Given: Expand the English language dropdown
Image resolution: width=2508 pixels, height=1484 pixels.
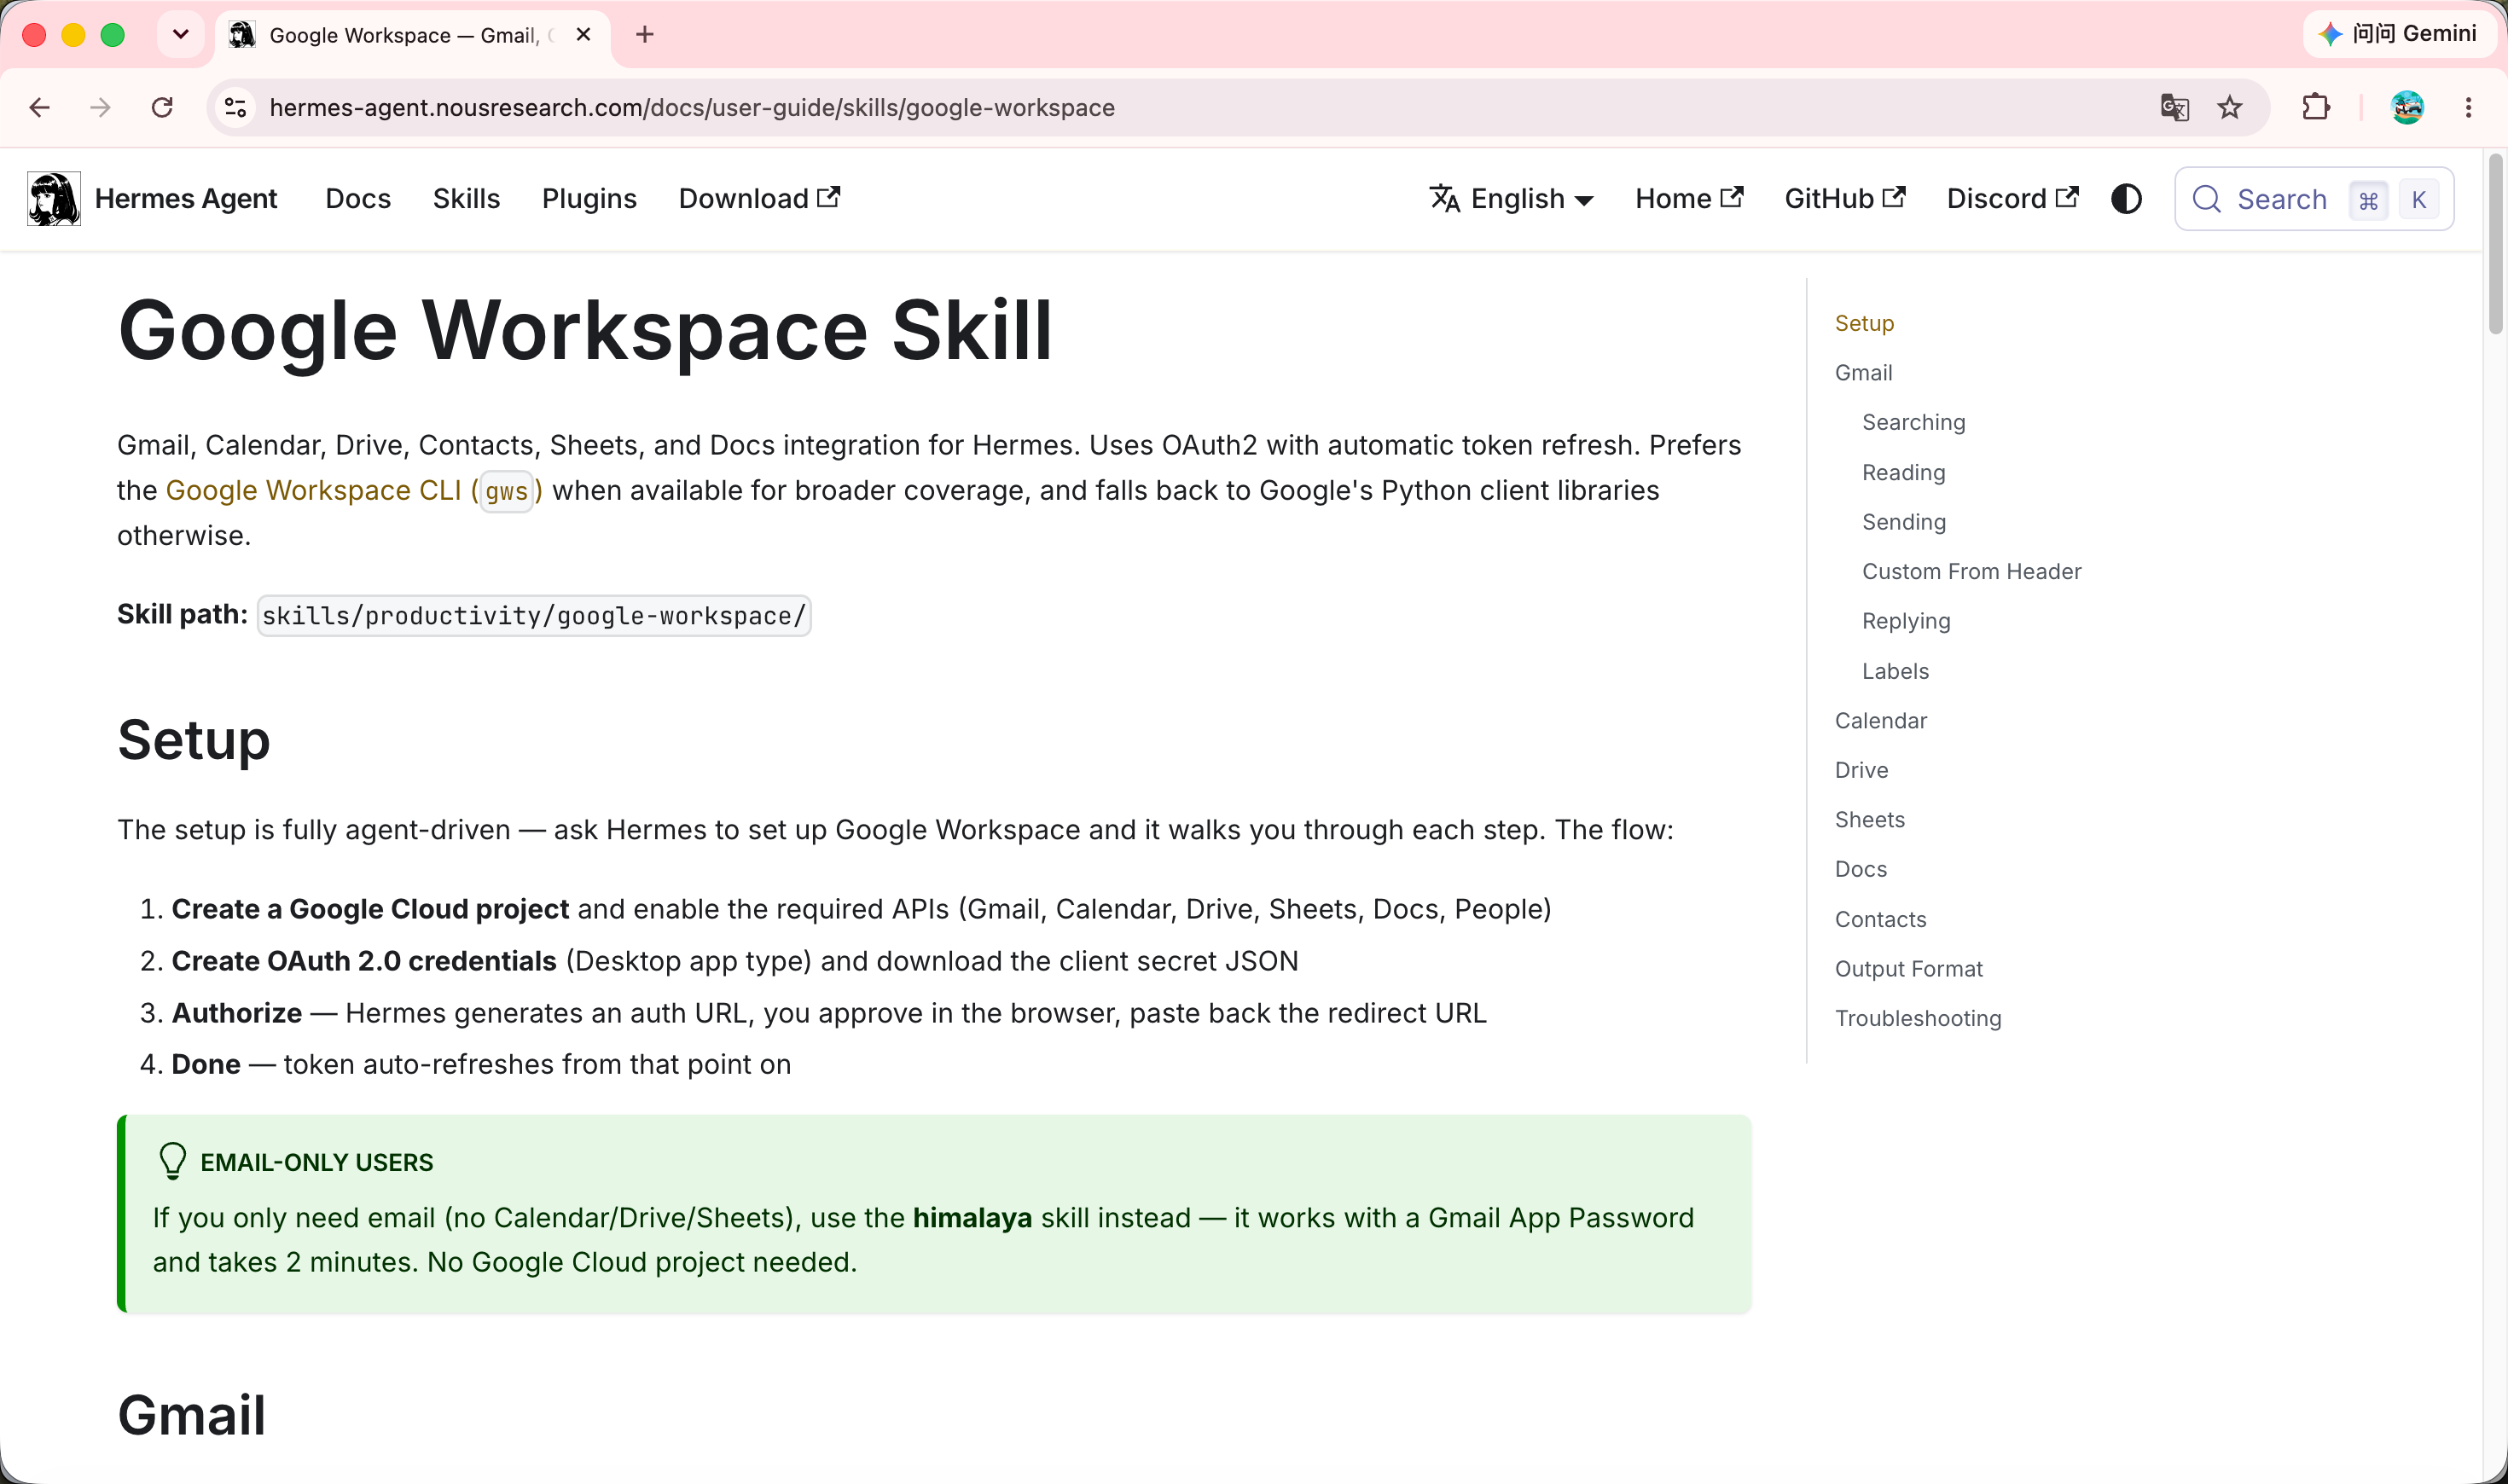Looking at the screenshot, I should click(1511, 198).
